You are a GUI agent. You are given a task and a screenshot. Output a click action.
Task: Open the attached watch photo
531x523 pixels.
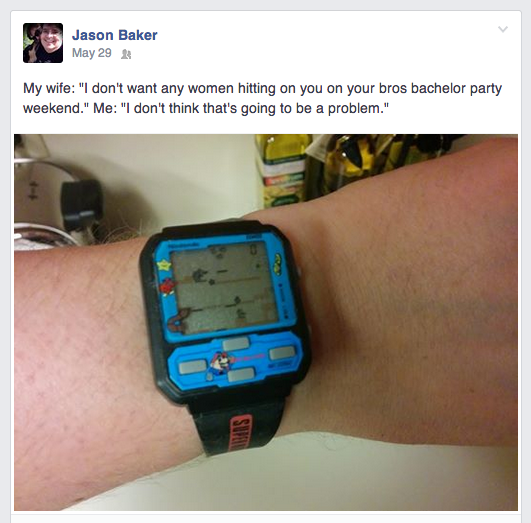[266, 322]
